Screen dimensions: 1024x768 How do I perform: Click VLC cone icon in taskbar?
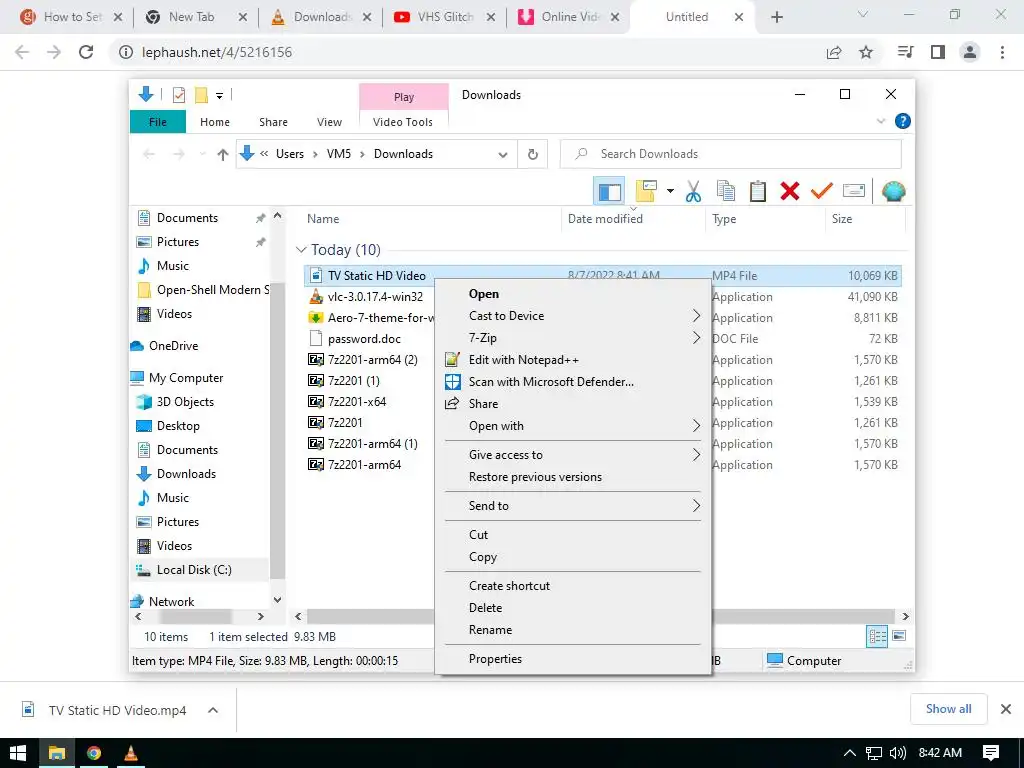coord(131,753)
